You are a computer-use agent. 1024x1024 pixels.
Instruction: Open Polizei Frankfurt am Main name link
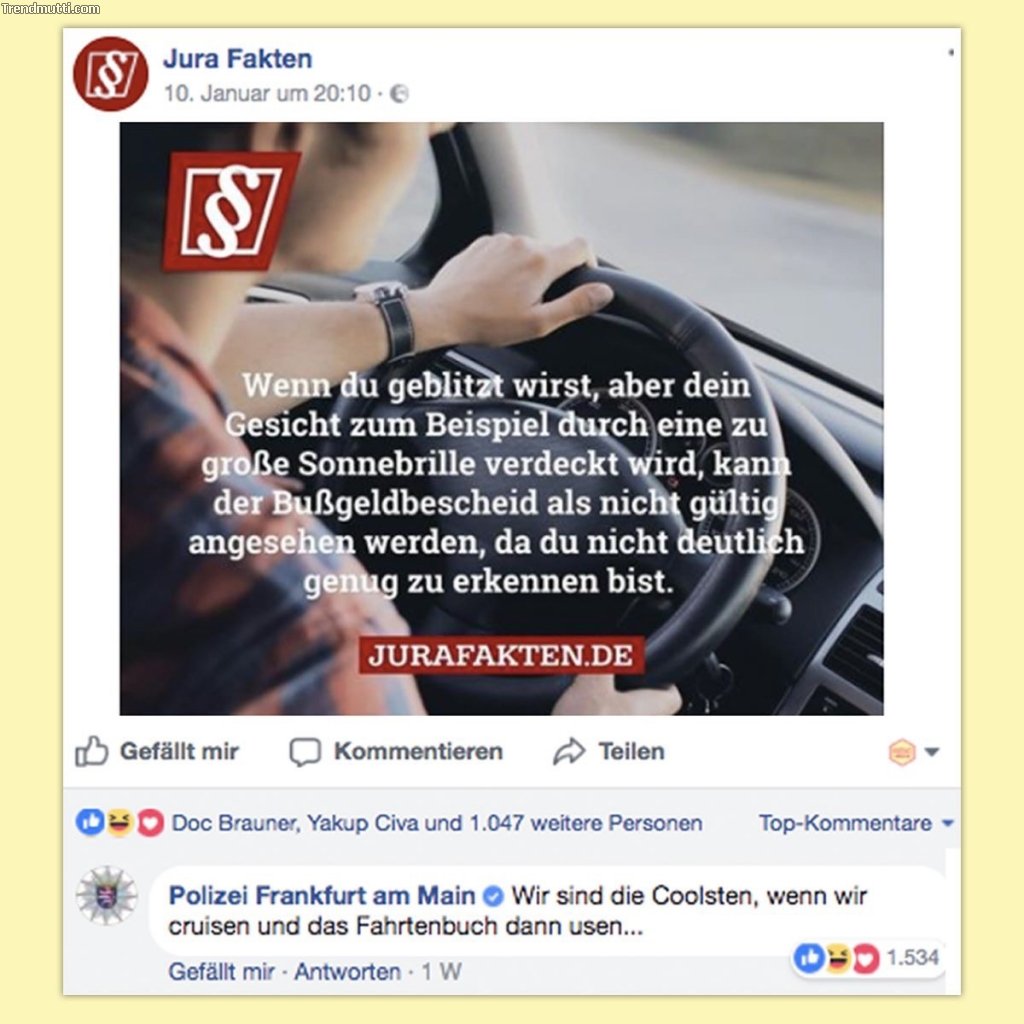[322, 895]
